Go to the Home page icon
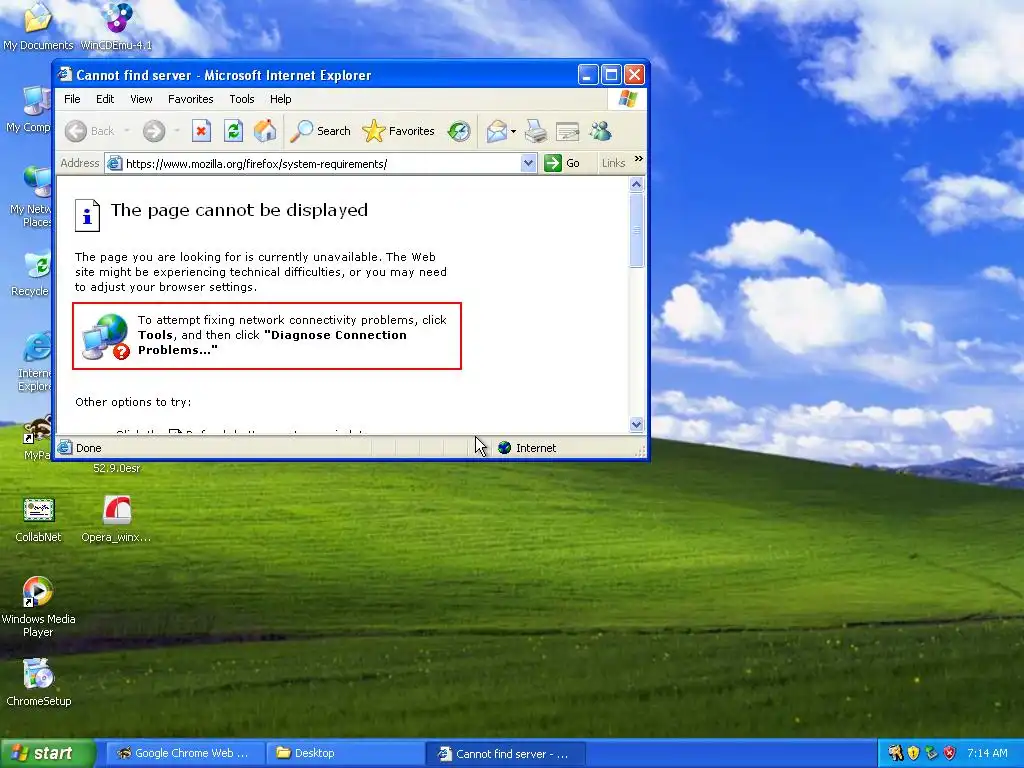The image size is (1024, 768). pyautogui.click(x=265, y=131)
